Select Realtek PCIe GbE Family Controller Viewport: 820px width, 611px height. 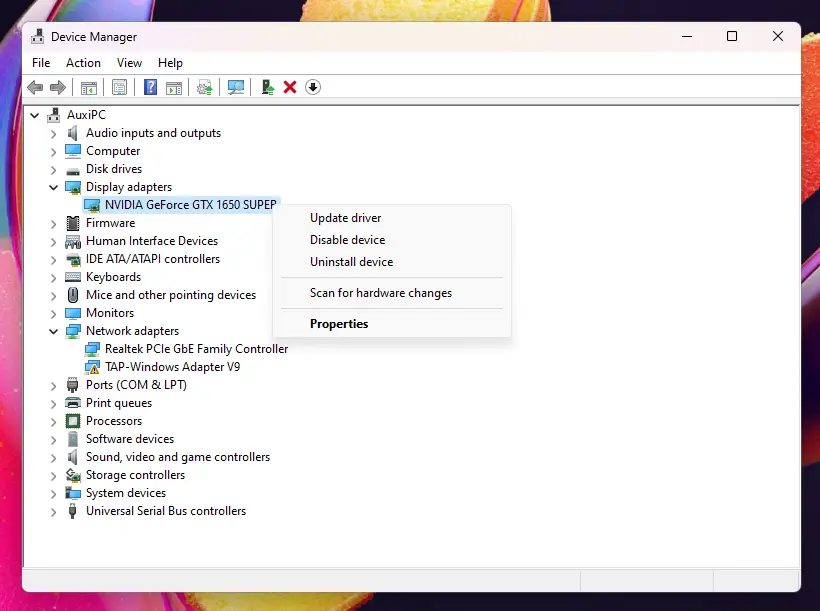click(x=197, y=349)
